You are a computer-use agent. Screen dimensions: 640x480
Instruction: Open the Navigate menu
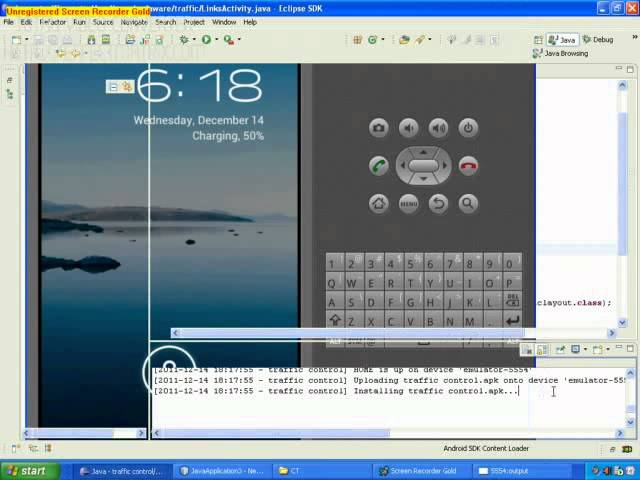pos(134,22)
